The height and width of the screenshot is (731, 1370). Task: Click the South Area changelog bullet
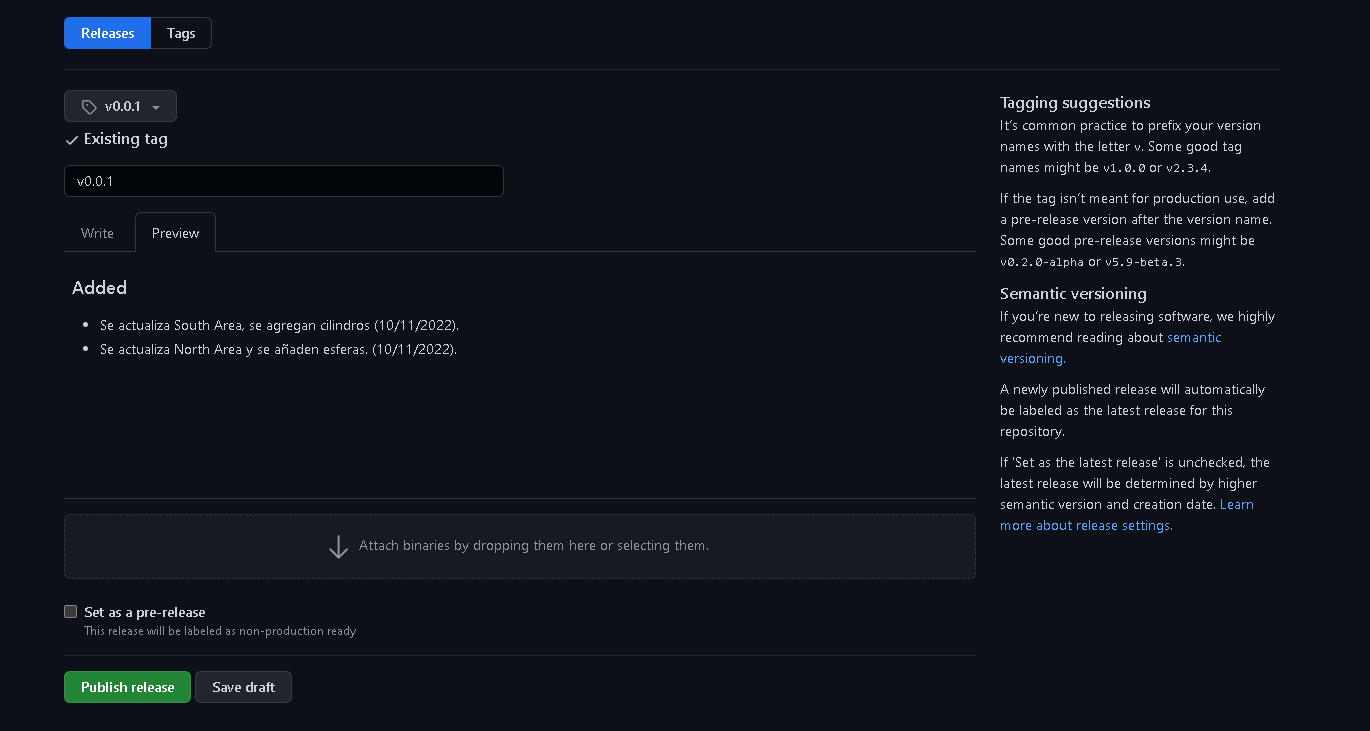279,326
